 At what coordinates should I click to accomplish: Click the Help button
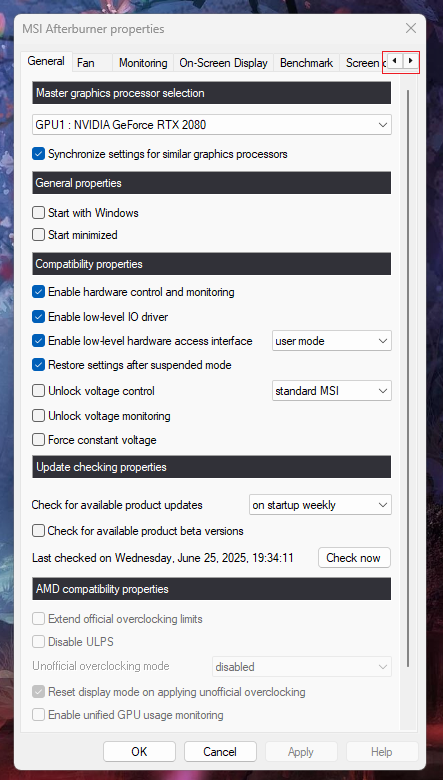(382, 751)
